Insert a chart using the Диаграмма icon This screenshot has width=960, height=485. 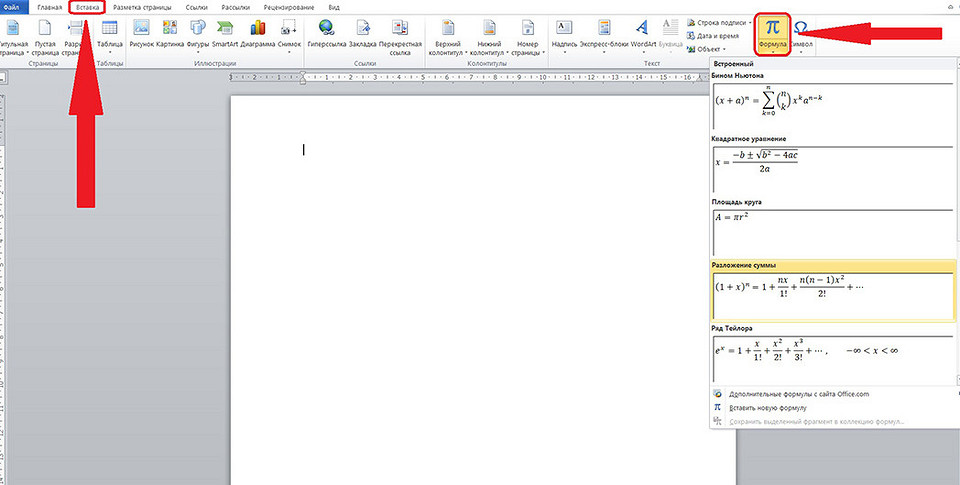click(258, 32)
